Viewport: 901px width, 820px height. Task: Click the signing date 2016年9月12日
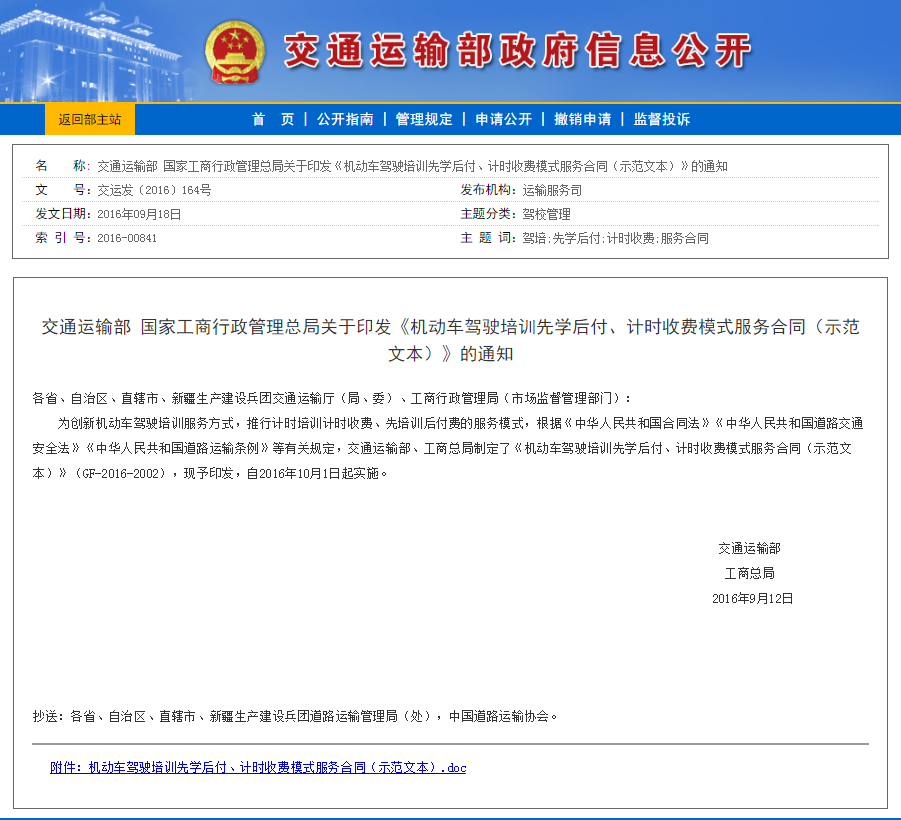coord(752,598)
